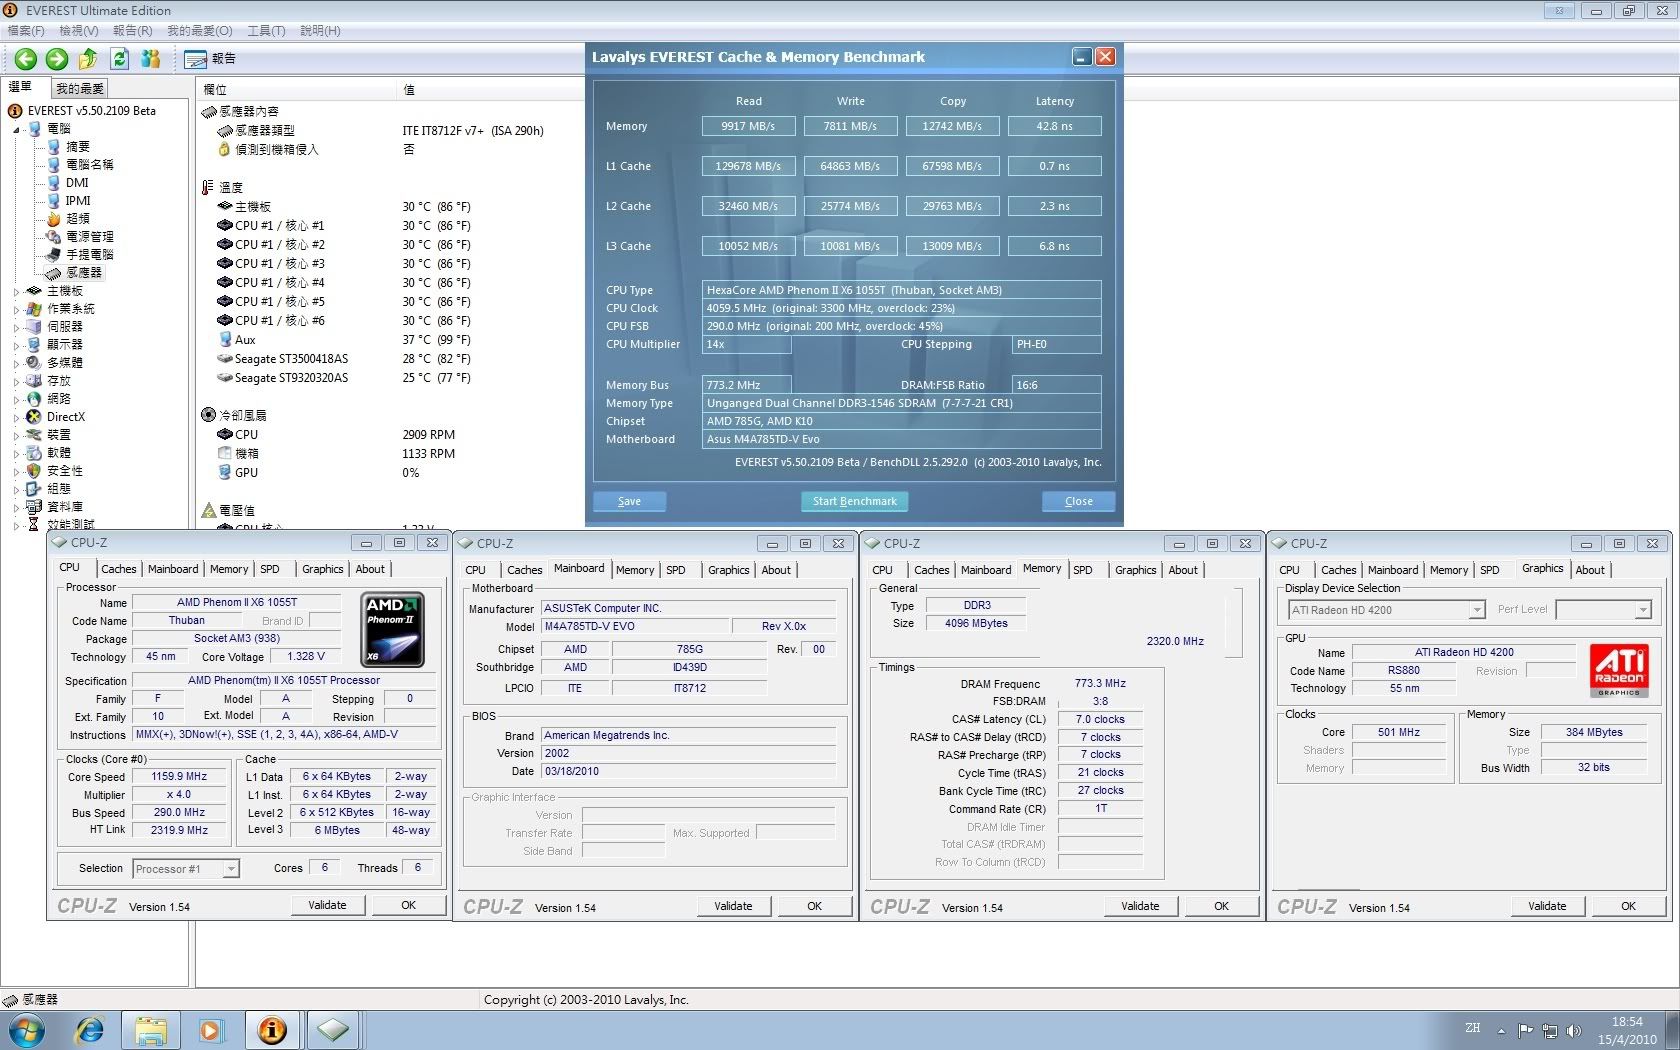Click the green Forward arrow toolbar icon

point(57,59)
